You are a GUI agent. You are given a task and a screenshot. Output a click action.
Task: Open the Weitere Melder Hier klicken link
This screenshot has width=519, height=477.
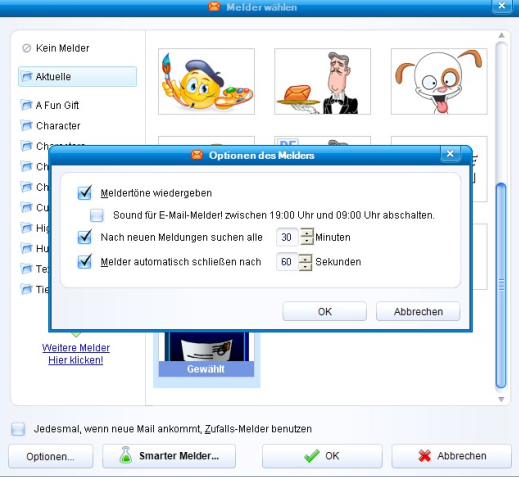(x=76, y=354)
